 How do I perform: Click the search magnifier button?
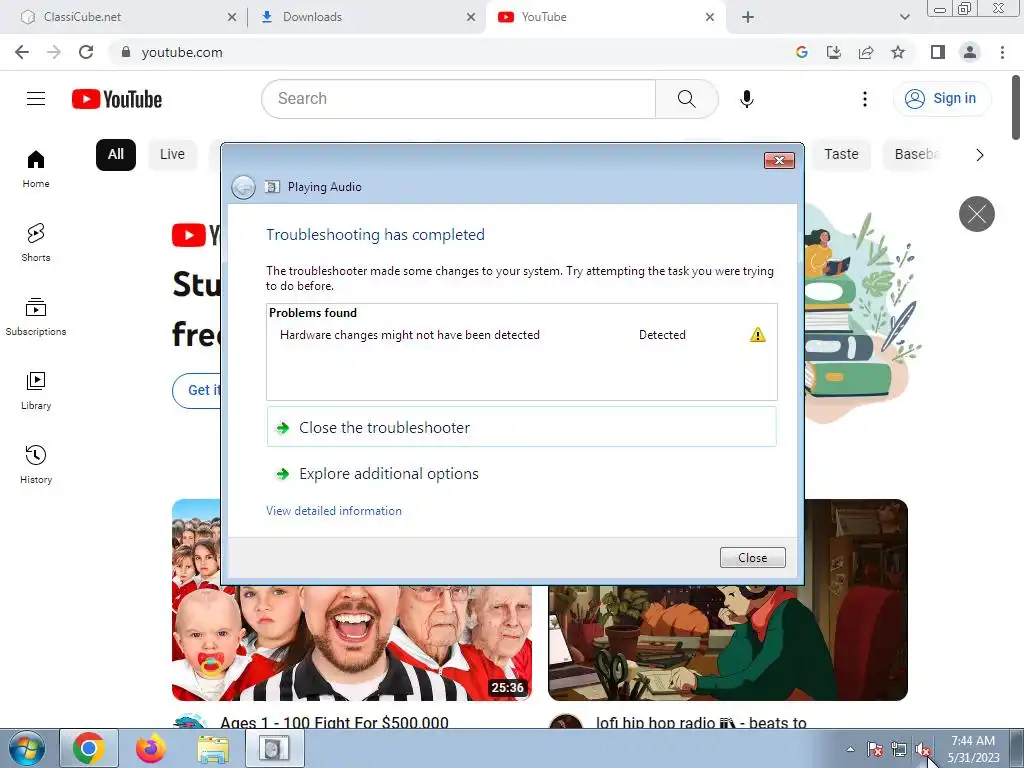point(686,99)
